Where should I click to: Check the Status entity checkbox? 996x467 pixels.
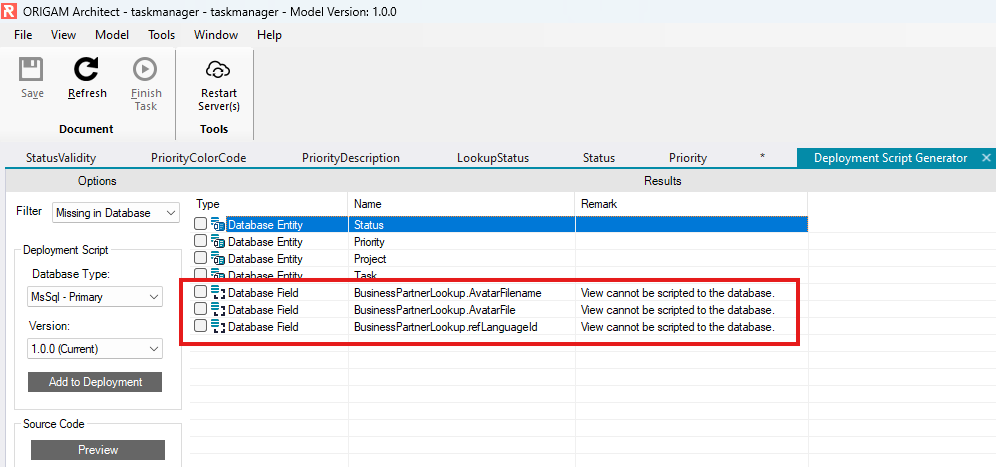[x=200, y=224]
